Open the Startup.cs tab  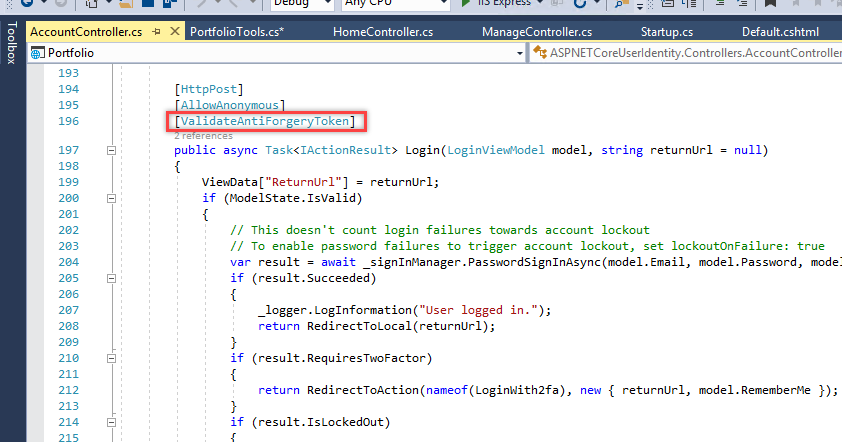click(x=667, y=32)
